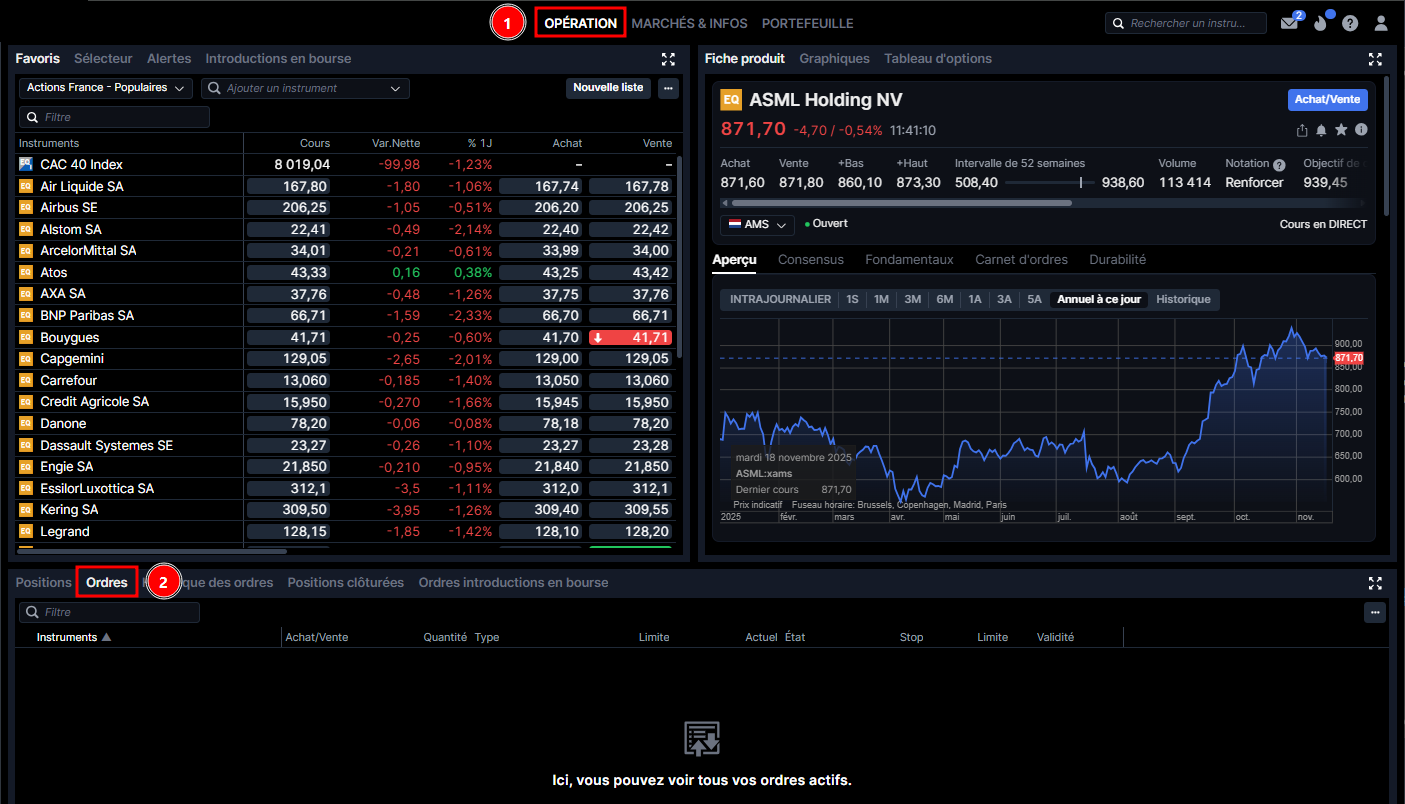Image resolution: width=1405 pixels, height=804 pixels.
Task: Click the flame trending icon
Action: pos(1320,23)
